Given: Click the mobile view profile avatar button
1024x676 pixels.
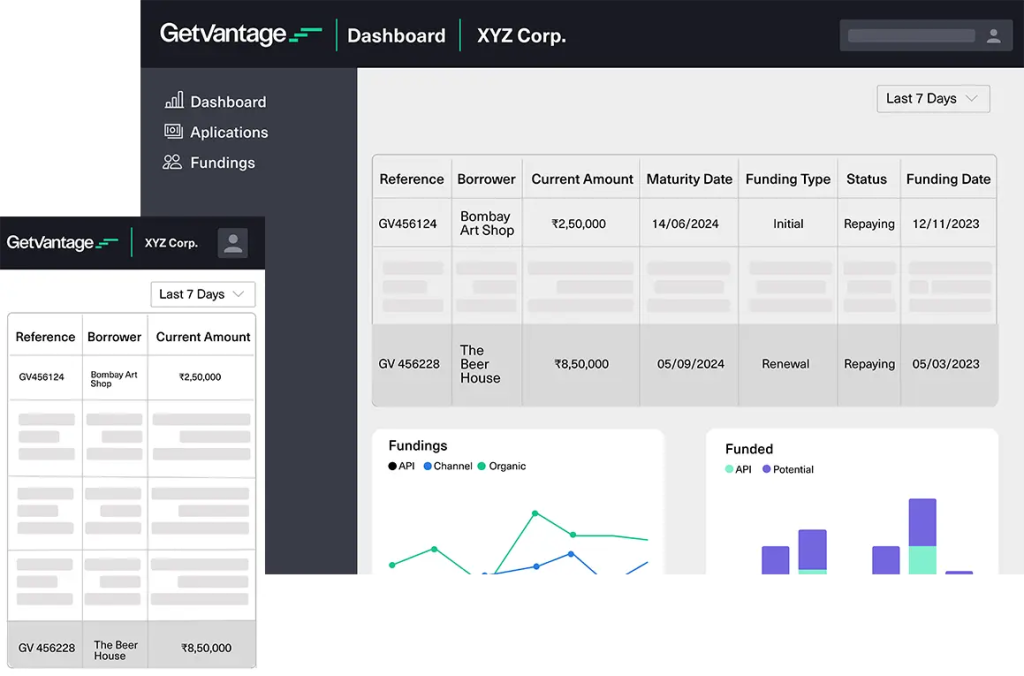Looking at the screenshot, I should [x=232, y=243].
